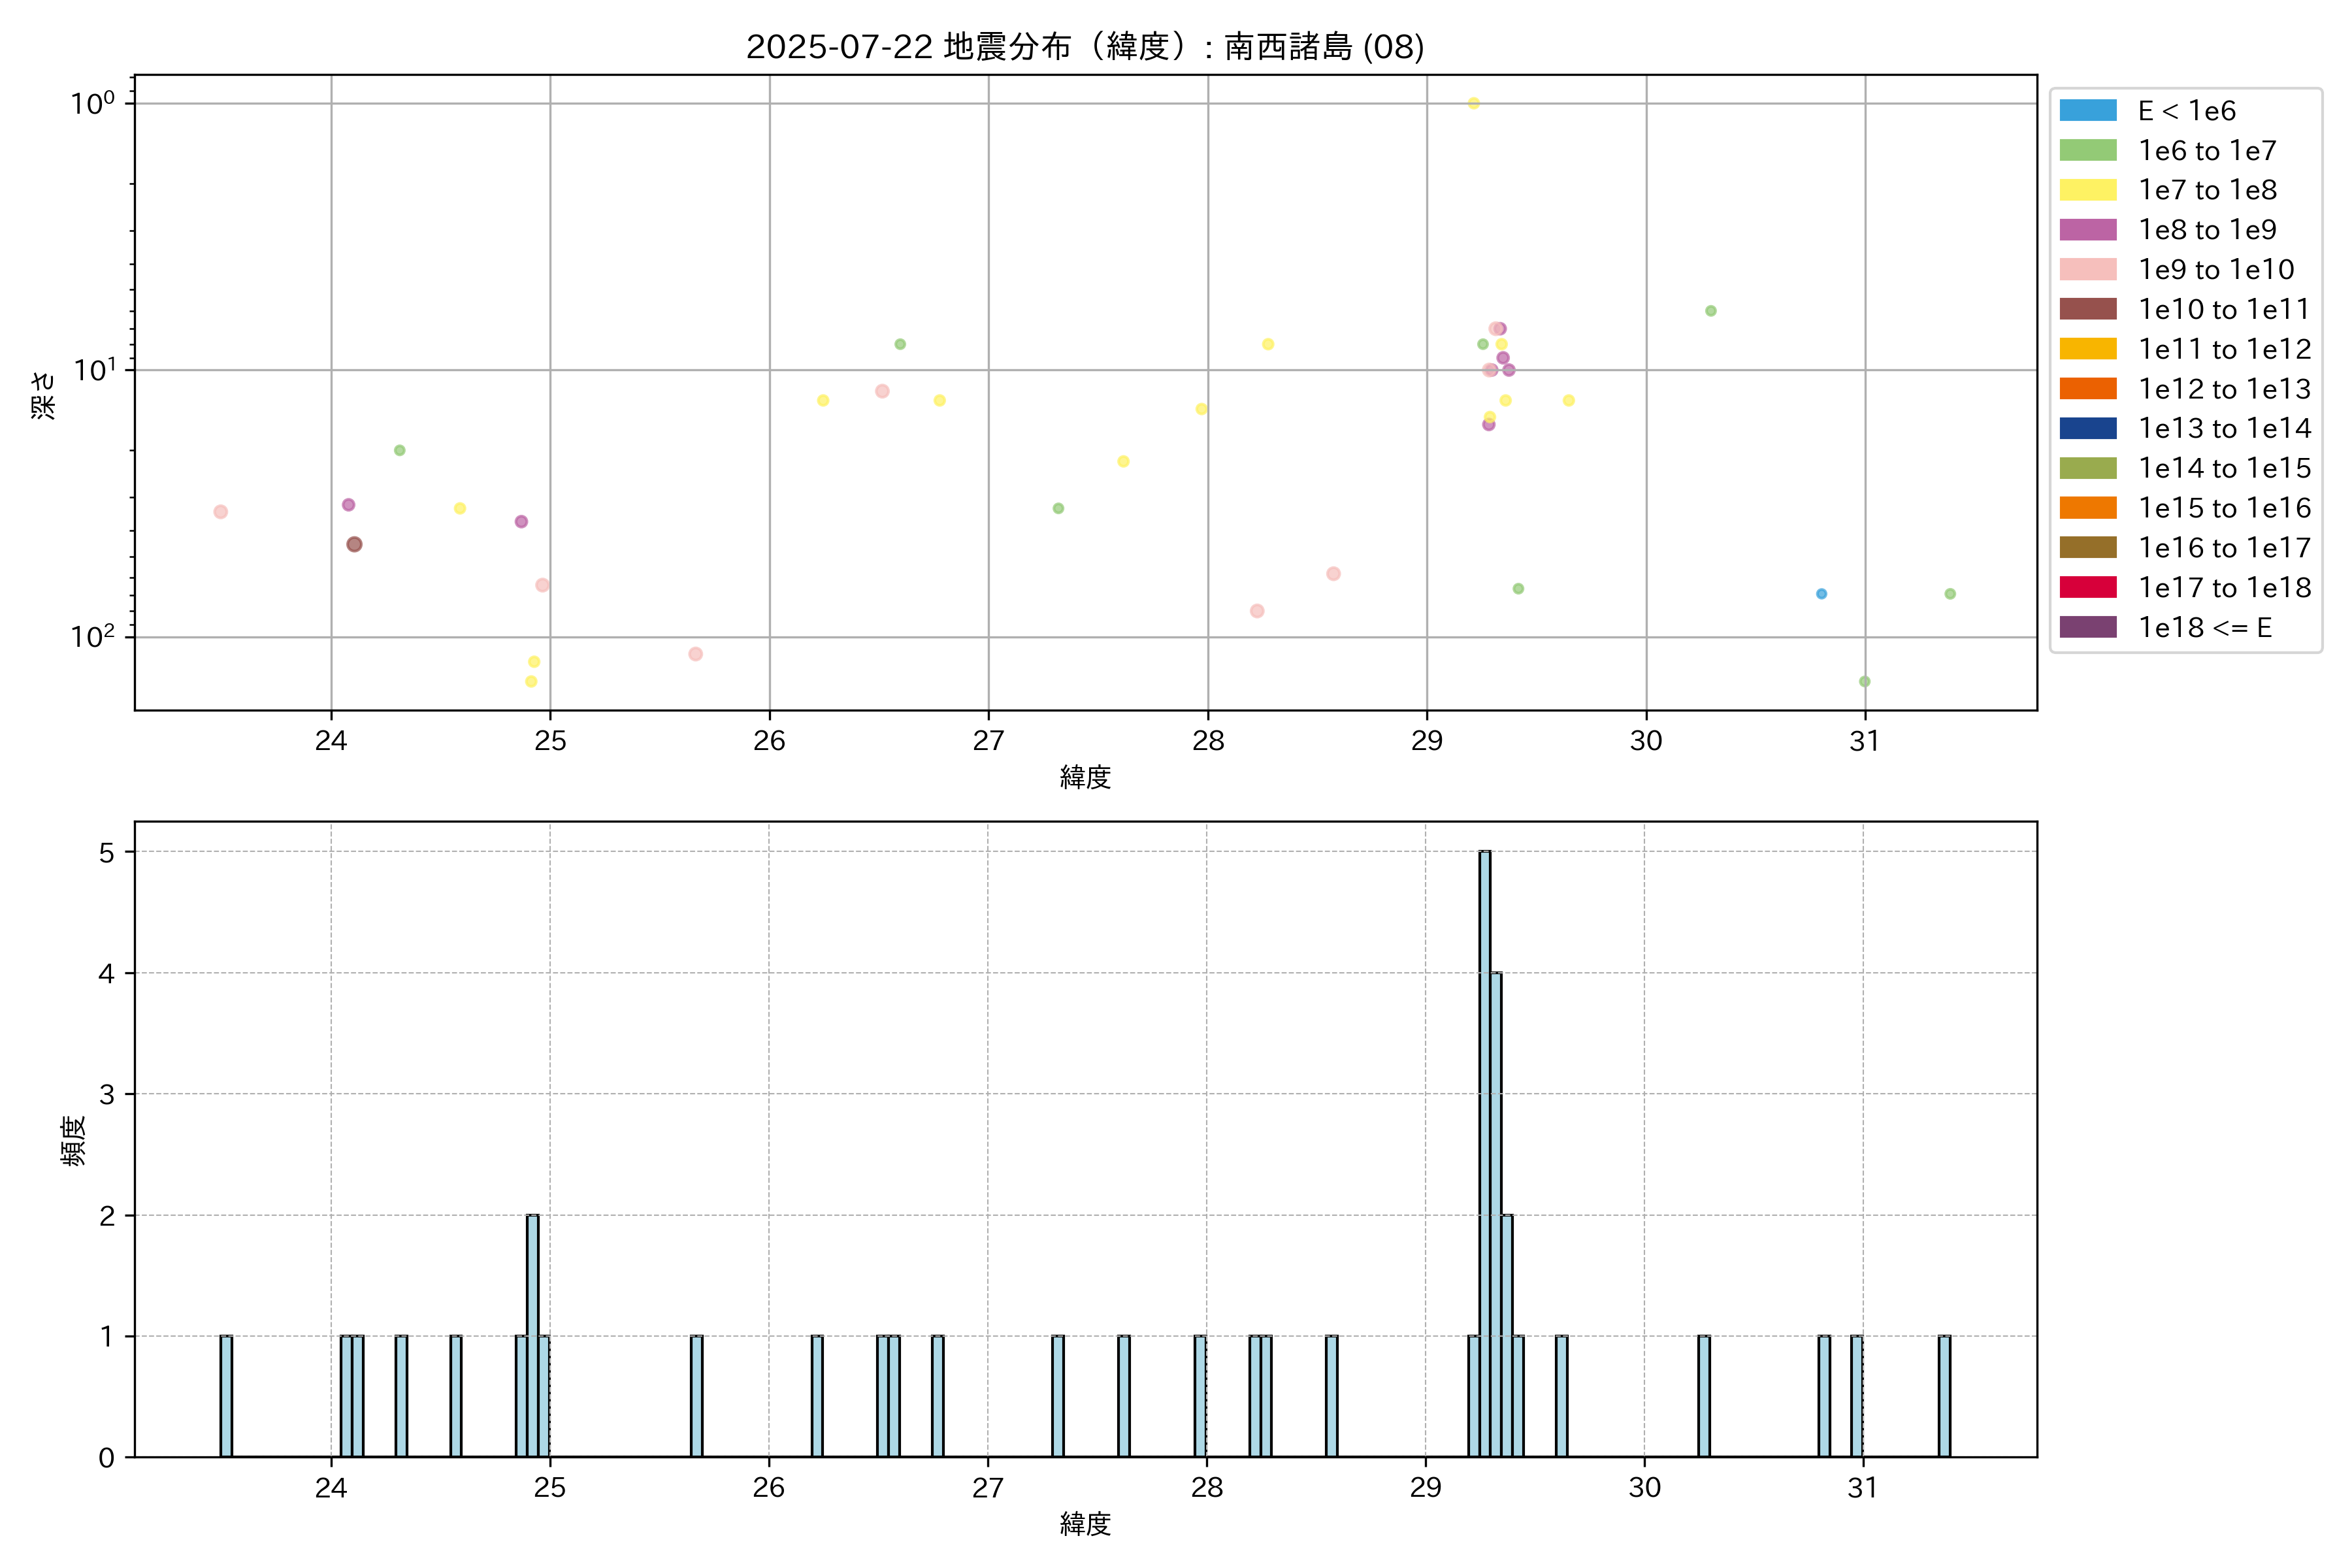Viewport: 2352px width, 1568px height.
Task: Click the blue 'E < 1e6' legend swatch
Action: tap(2087, 111)
